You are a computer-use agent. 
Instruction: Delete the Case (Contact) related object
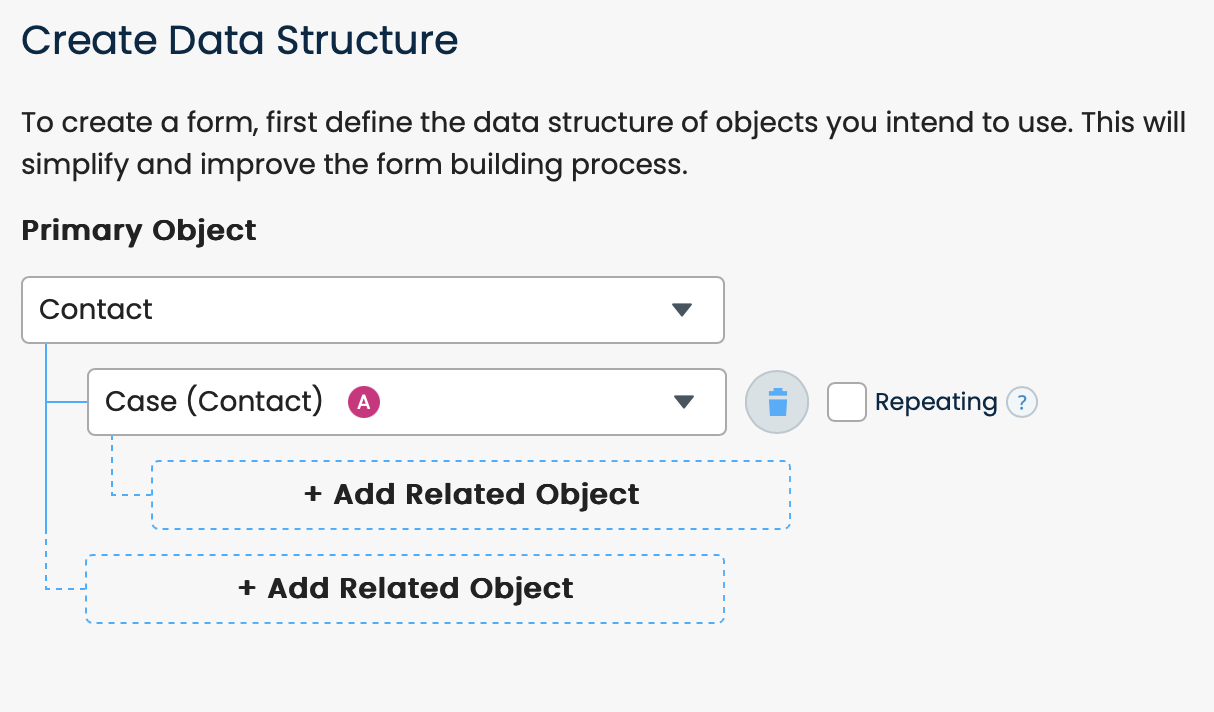pyautogui.click(x=777, y=402)
